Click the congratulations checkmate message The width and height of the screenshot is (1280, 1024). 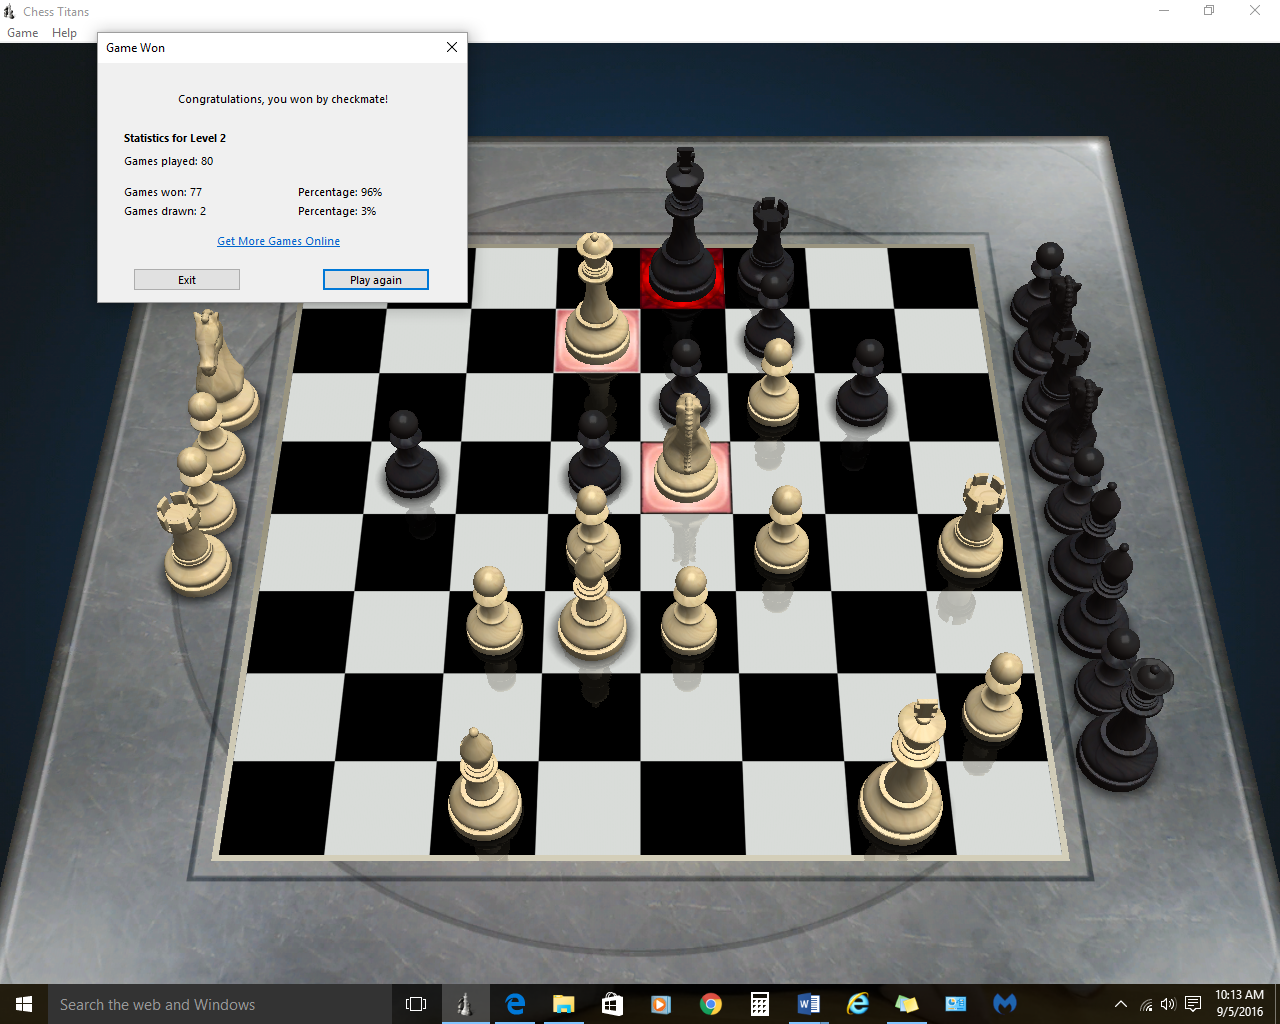click(x=283, y=99)
